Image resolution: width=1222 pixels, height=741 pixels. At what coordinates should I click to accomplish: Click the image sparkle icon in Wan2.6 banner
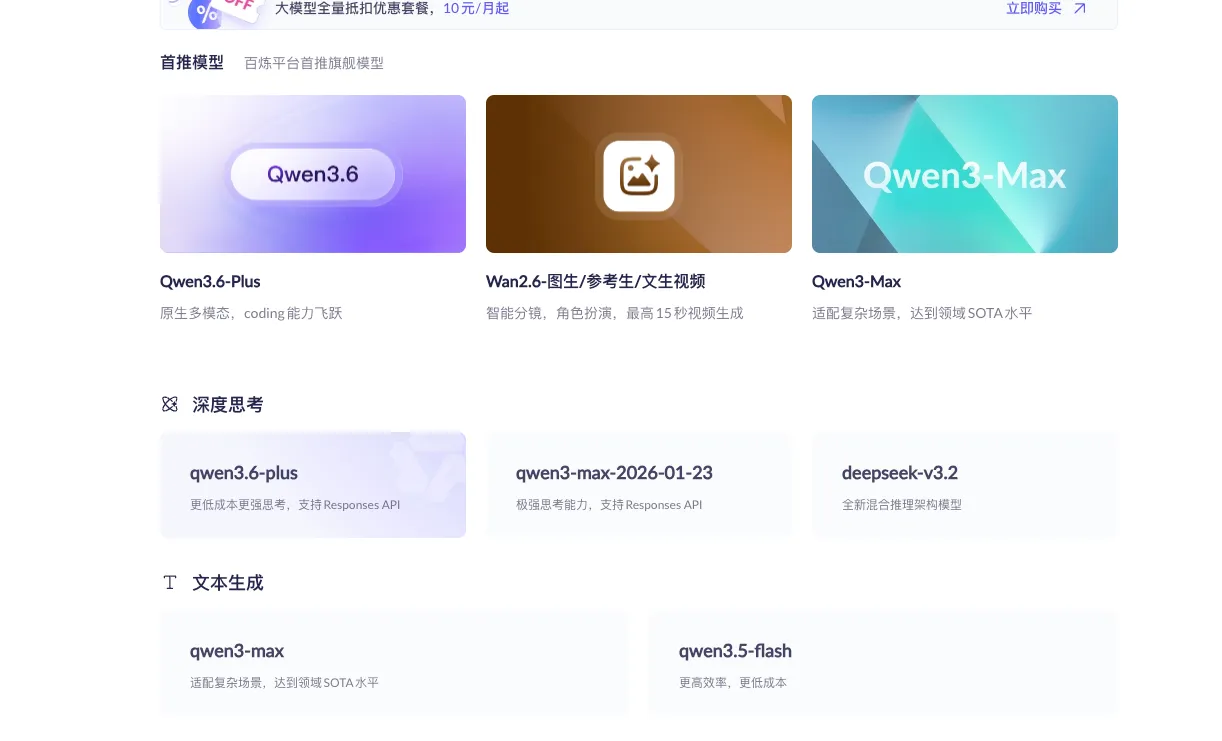coord(639,176)
